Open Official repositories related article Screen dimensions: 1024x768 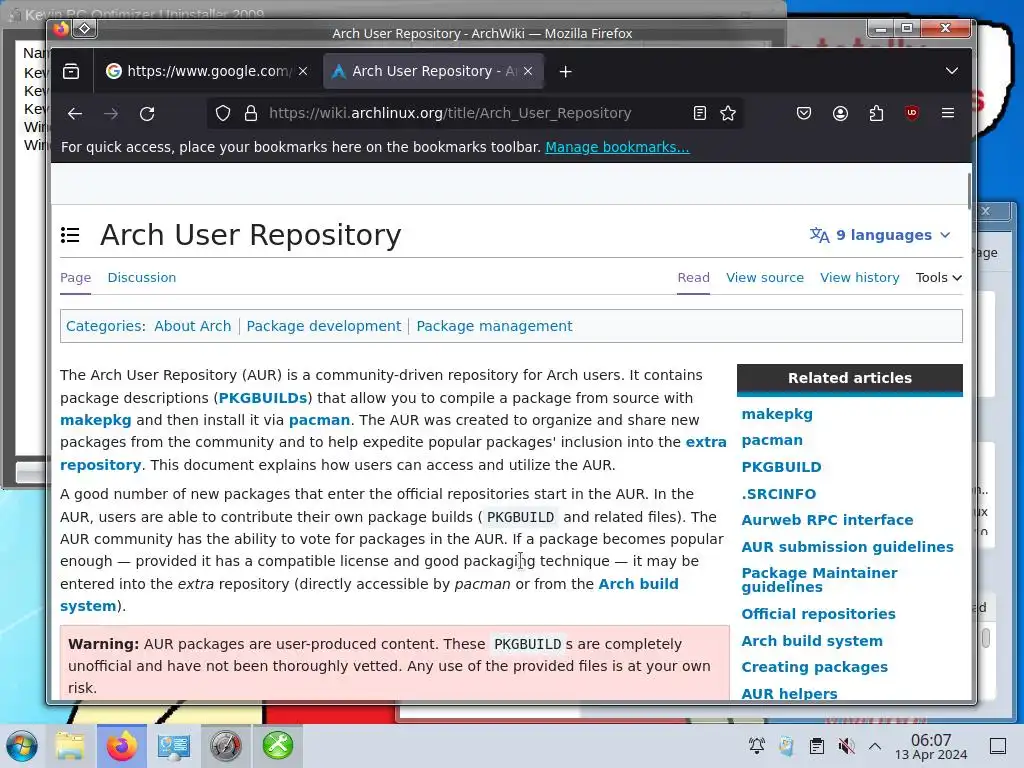(818, 614)
